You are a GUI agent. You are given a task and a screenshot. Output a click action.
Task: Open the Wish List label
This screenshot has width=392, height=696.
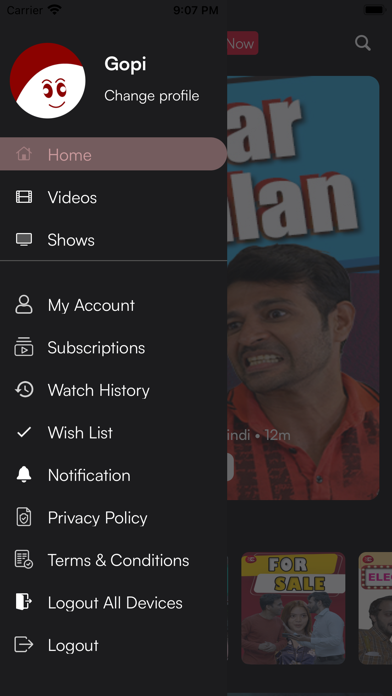tap(80, 433)
